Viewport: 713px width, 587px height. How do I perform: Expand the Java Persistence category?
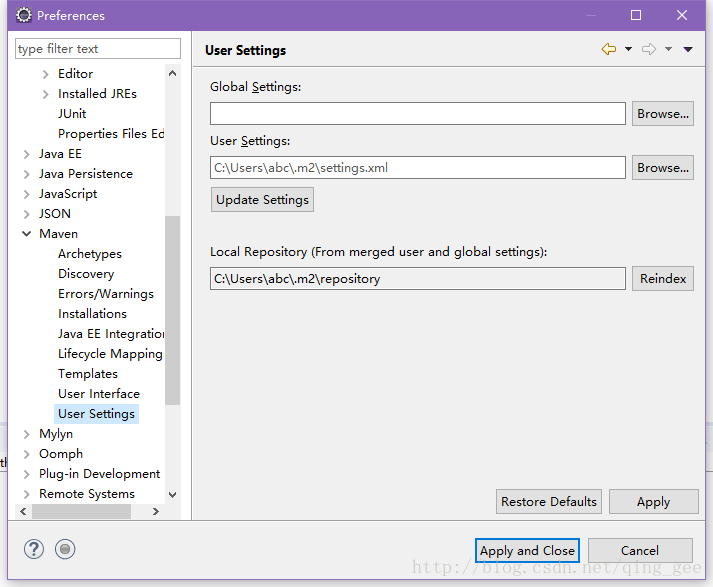tap(26, 174)
